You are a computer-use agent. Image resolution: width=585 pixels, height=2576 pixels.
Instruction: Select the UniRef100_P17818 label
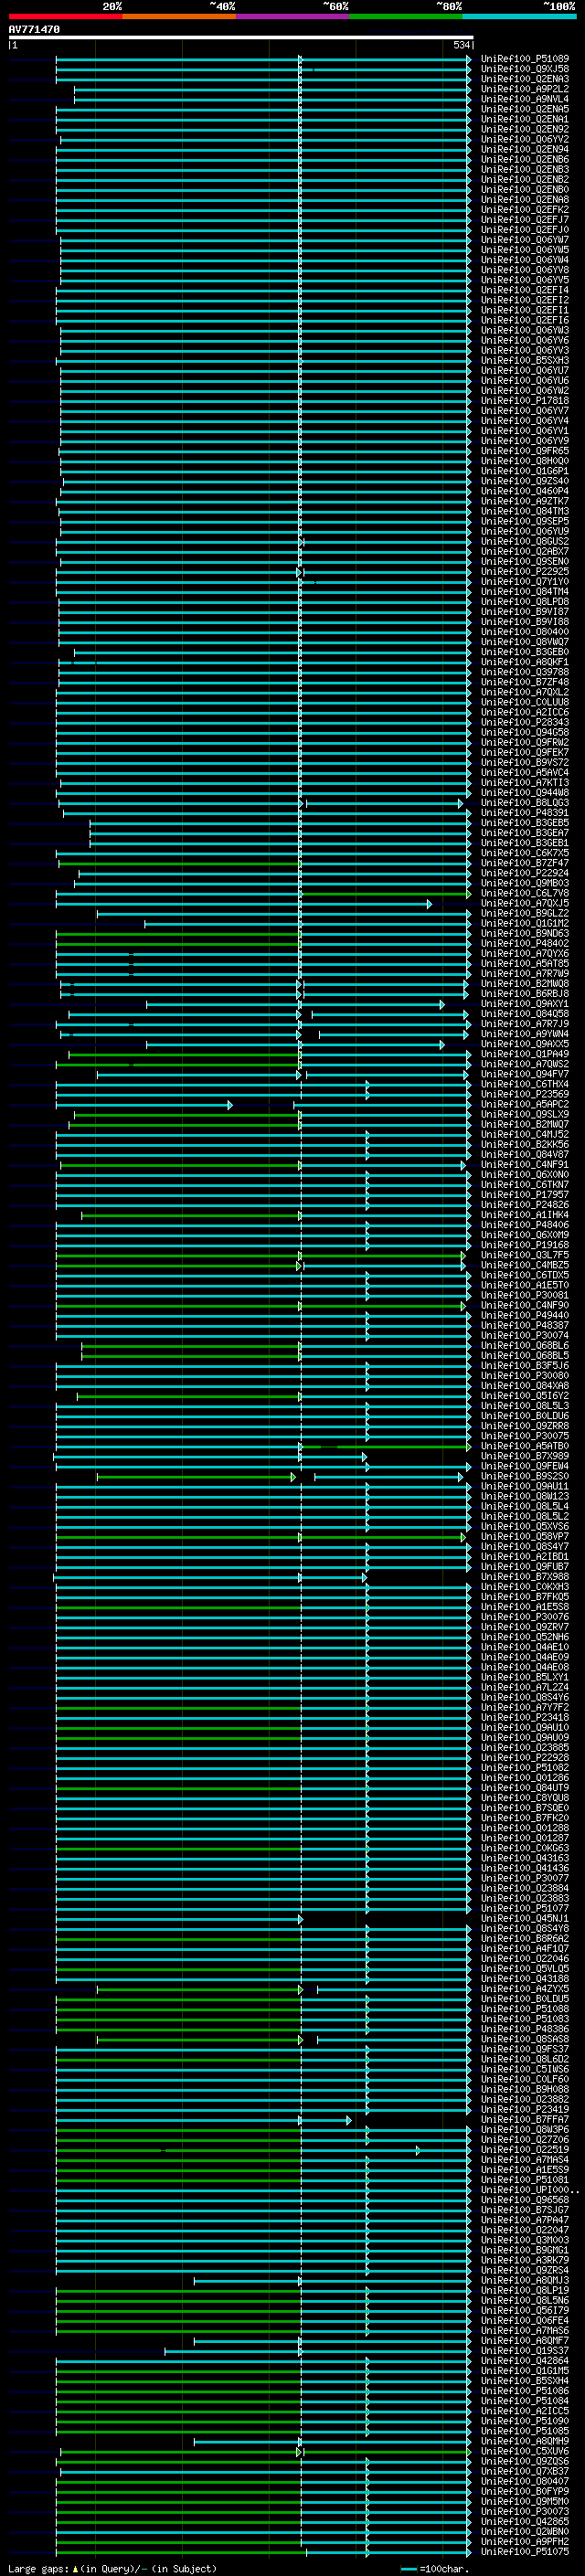(x=525, y=401)
